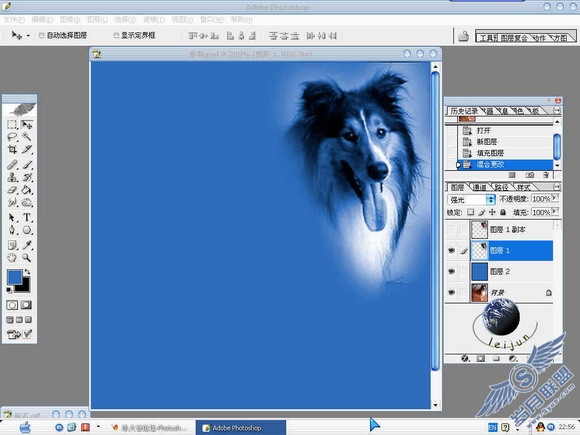Screen dimensions: 580x435
Task: Hide 图层 2 via its eye icon
Action: tap(451, 271)
